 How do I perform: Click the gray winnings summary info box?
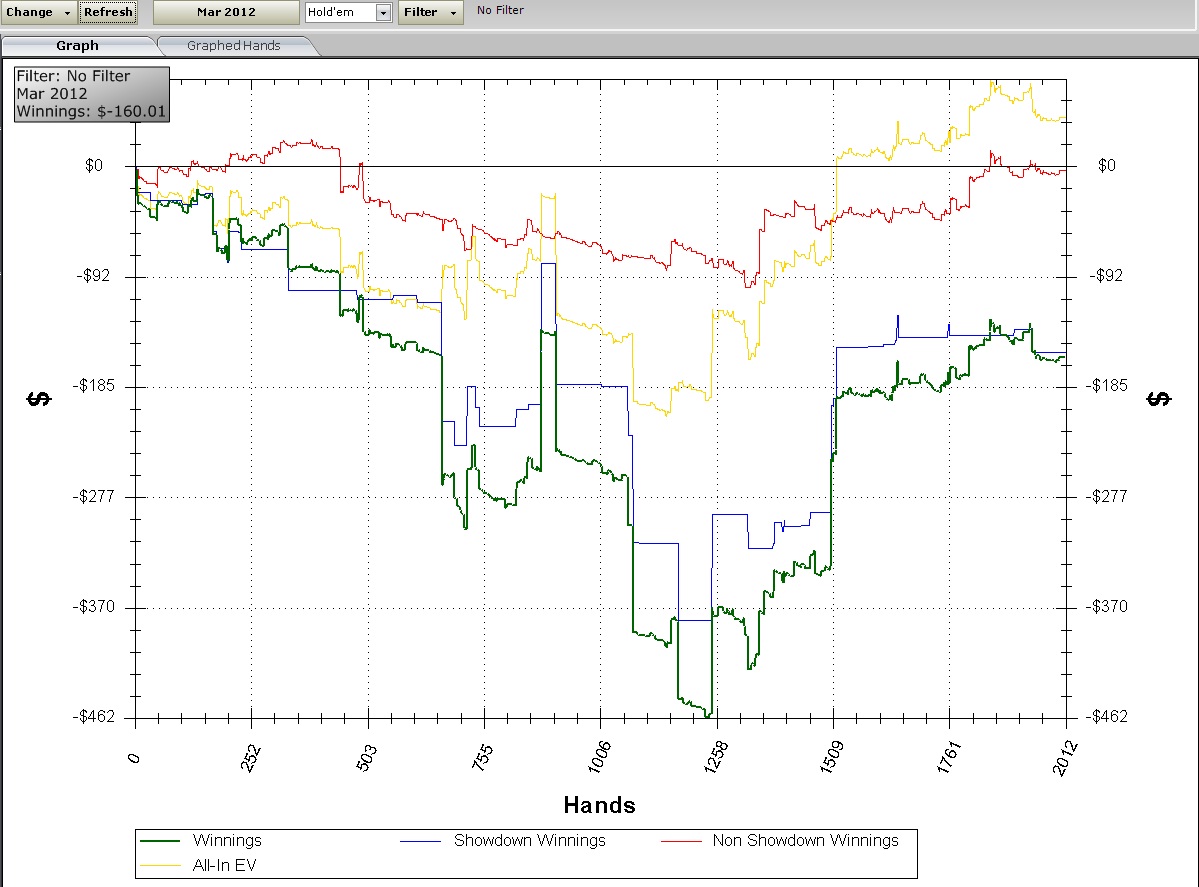(x=91, y=94)
